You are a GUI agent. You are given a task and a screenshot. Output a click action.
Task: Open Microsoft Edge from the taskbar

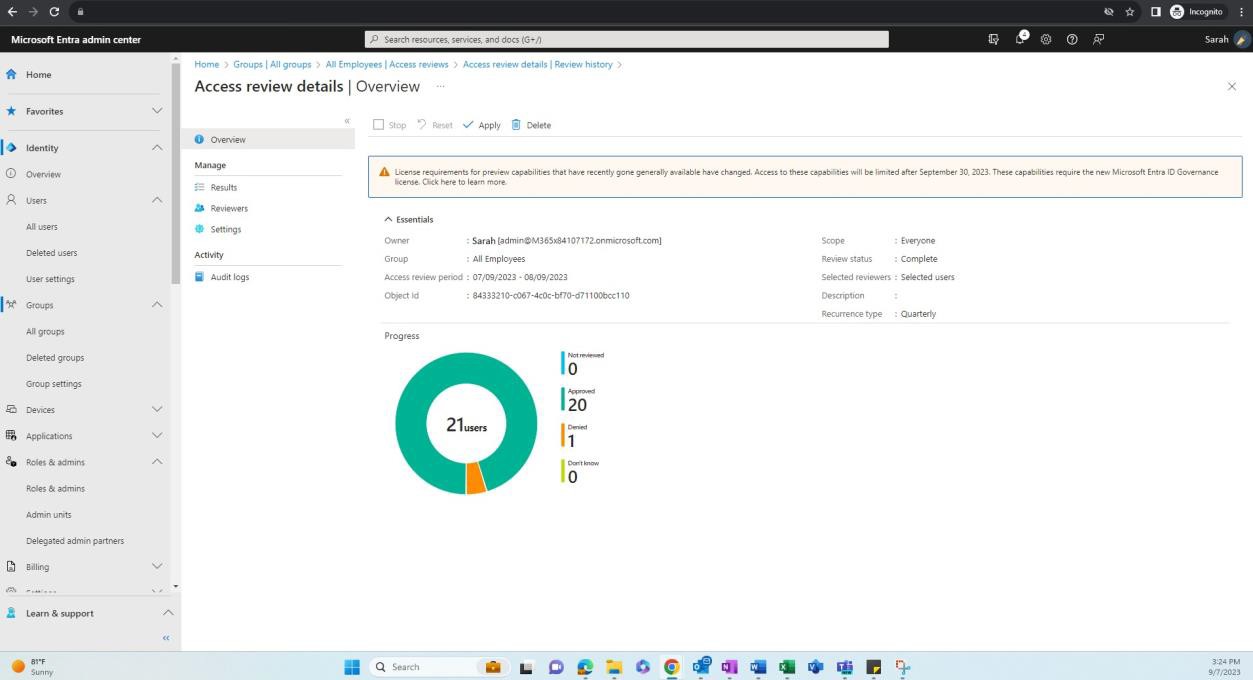point(585,666)
